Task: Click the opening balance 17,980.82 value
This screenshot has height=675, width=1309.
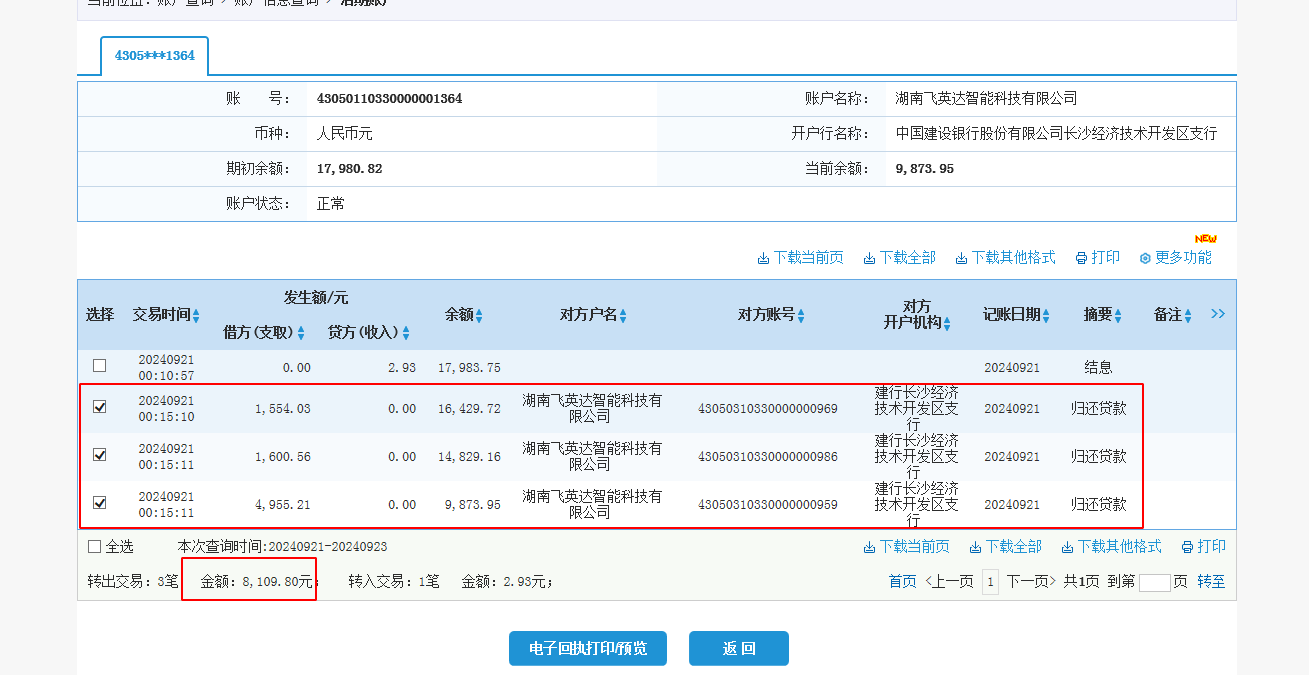Action: [349, 169]
